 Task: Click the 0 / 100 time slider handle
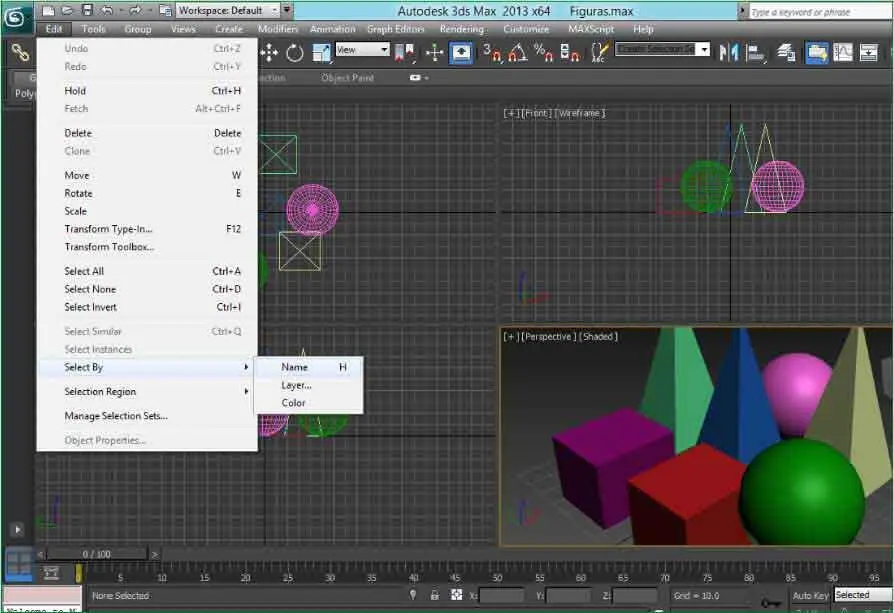[x=96, y=554]
